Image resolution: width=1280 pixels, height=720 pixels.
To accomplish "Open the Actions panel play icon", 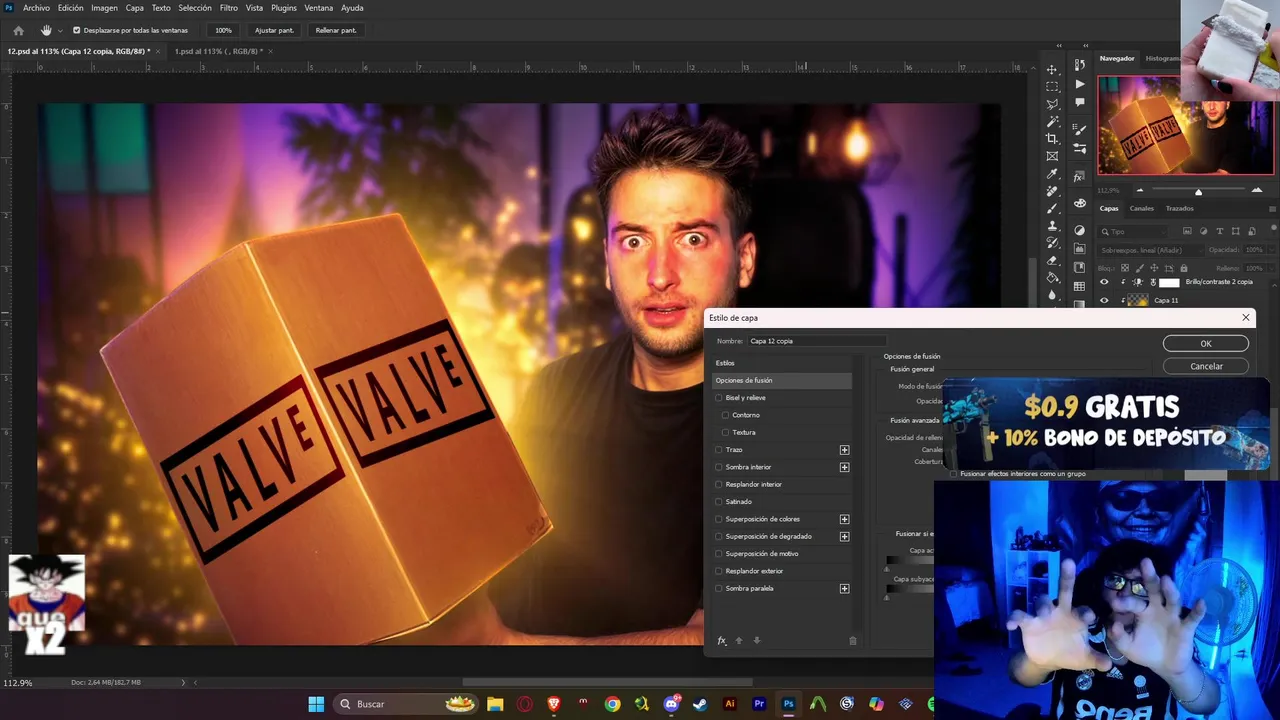I will tap(1079, 84).
